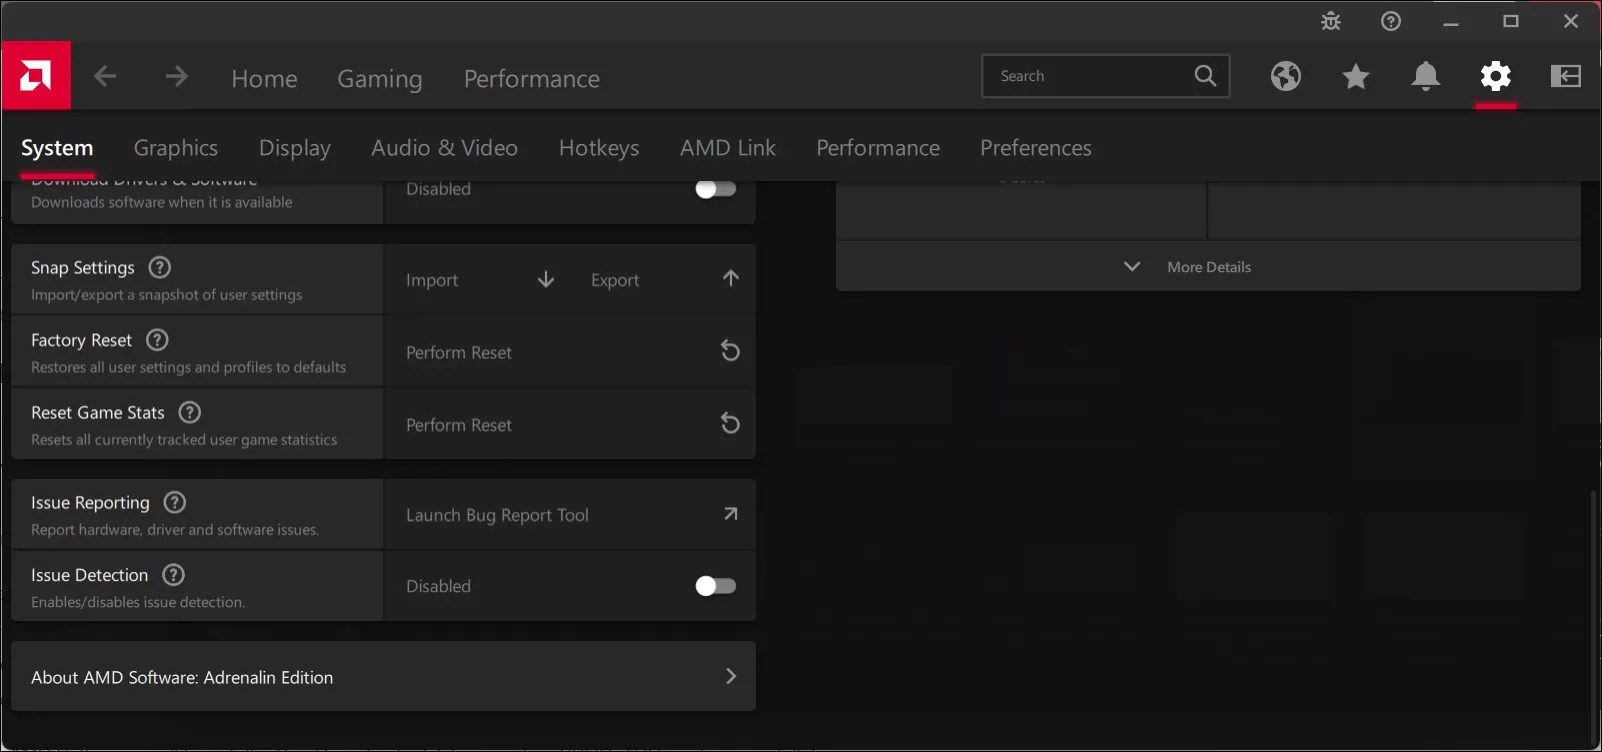Image resolution: width=1602 pixels, height=752 pixels.
Task: Click the 'Disabled' label next to Issue Detection
Action: tap(438, 586)
